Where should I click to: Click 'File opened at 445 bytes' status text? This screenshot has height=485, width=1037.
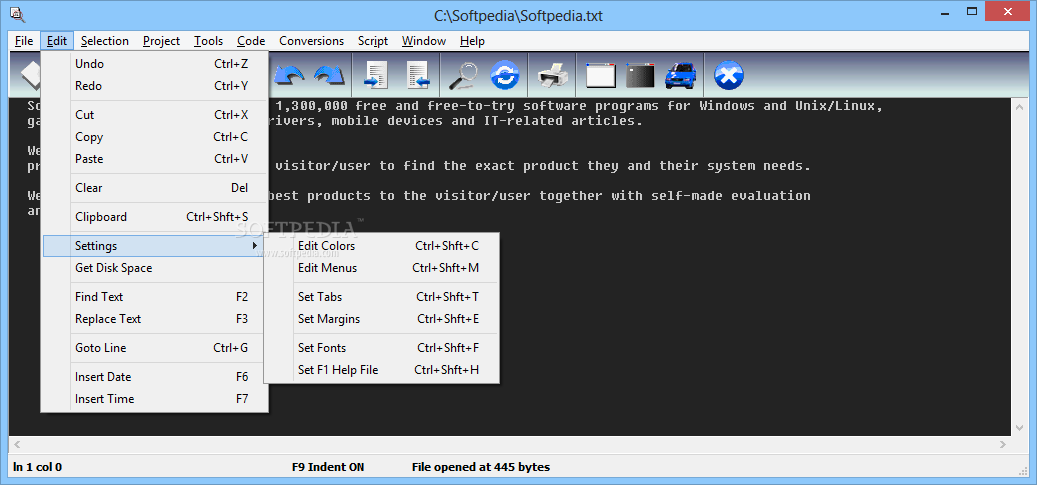pos(481,467)
